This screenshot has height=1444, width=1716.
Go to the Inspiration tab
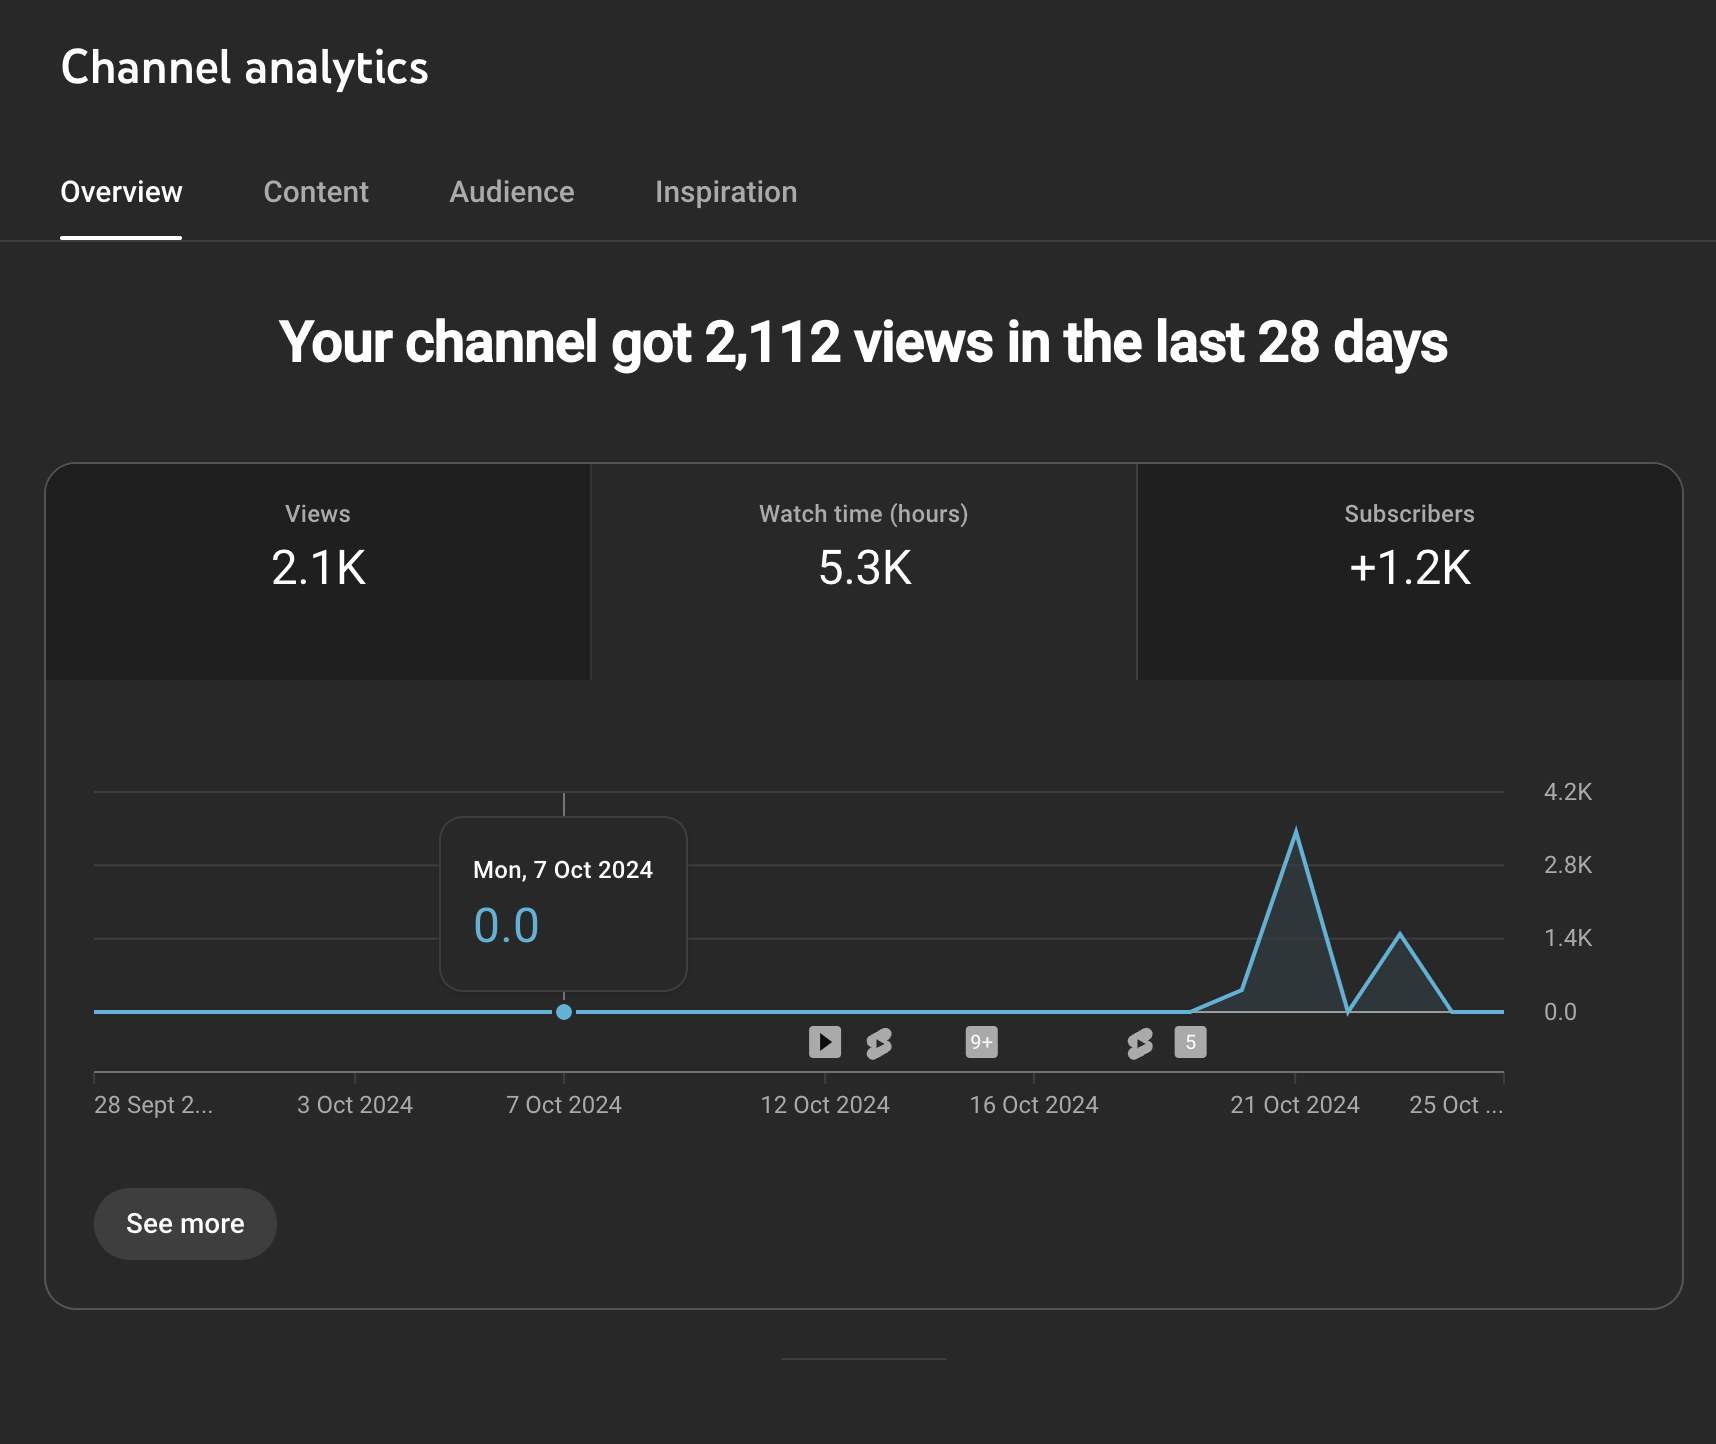(726, 192)
